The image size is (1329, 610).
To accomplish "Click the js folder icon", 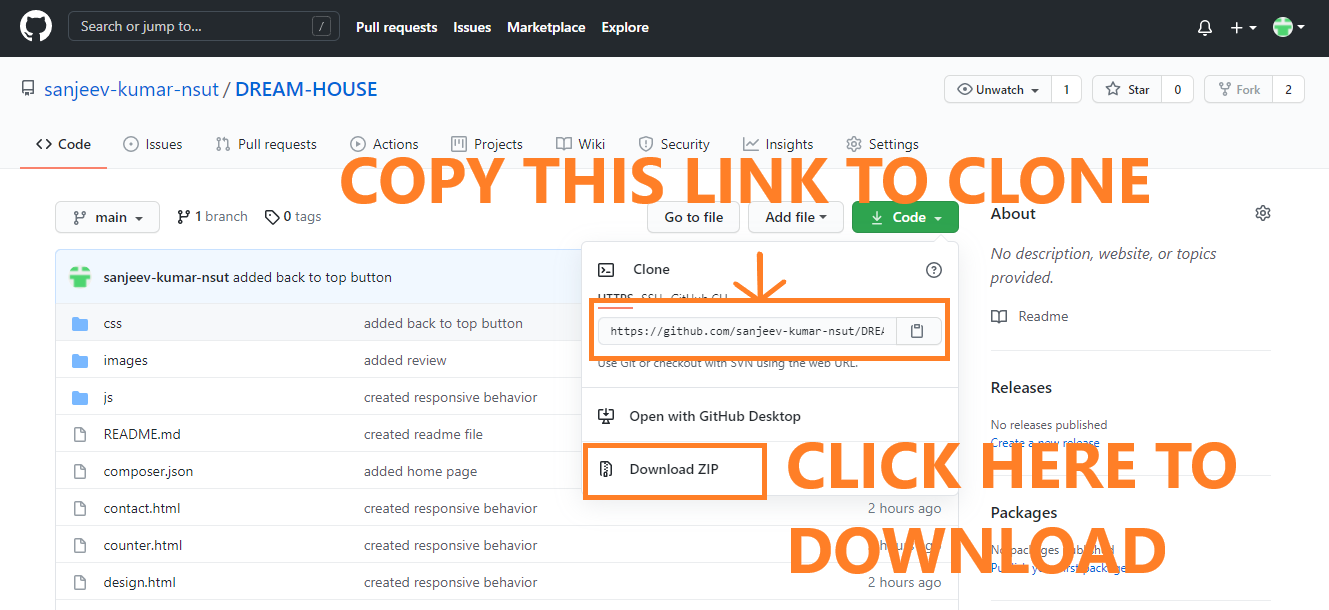I will pos(80,397).
